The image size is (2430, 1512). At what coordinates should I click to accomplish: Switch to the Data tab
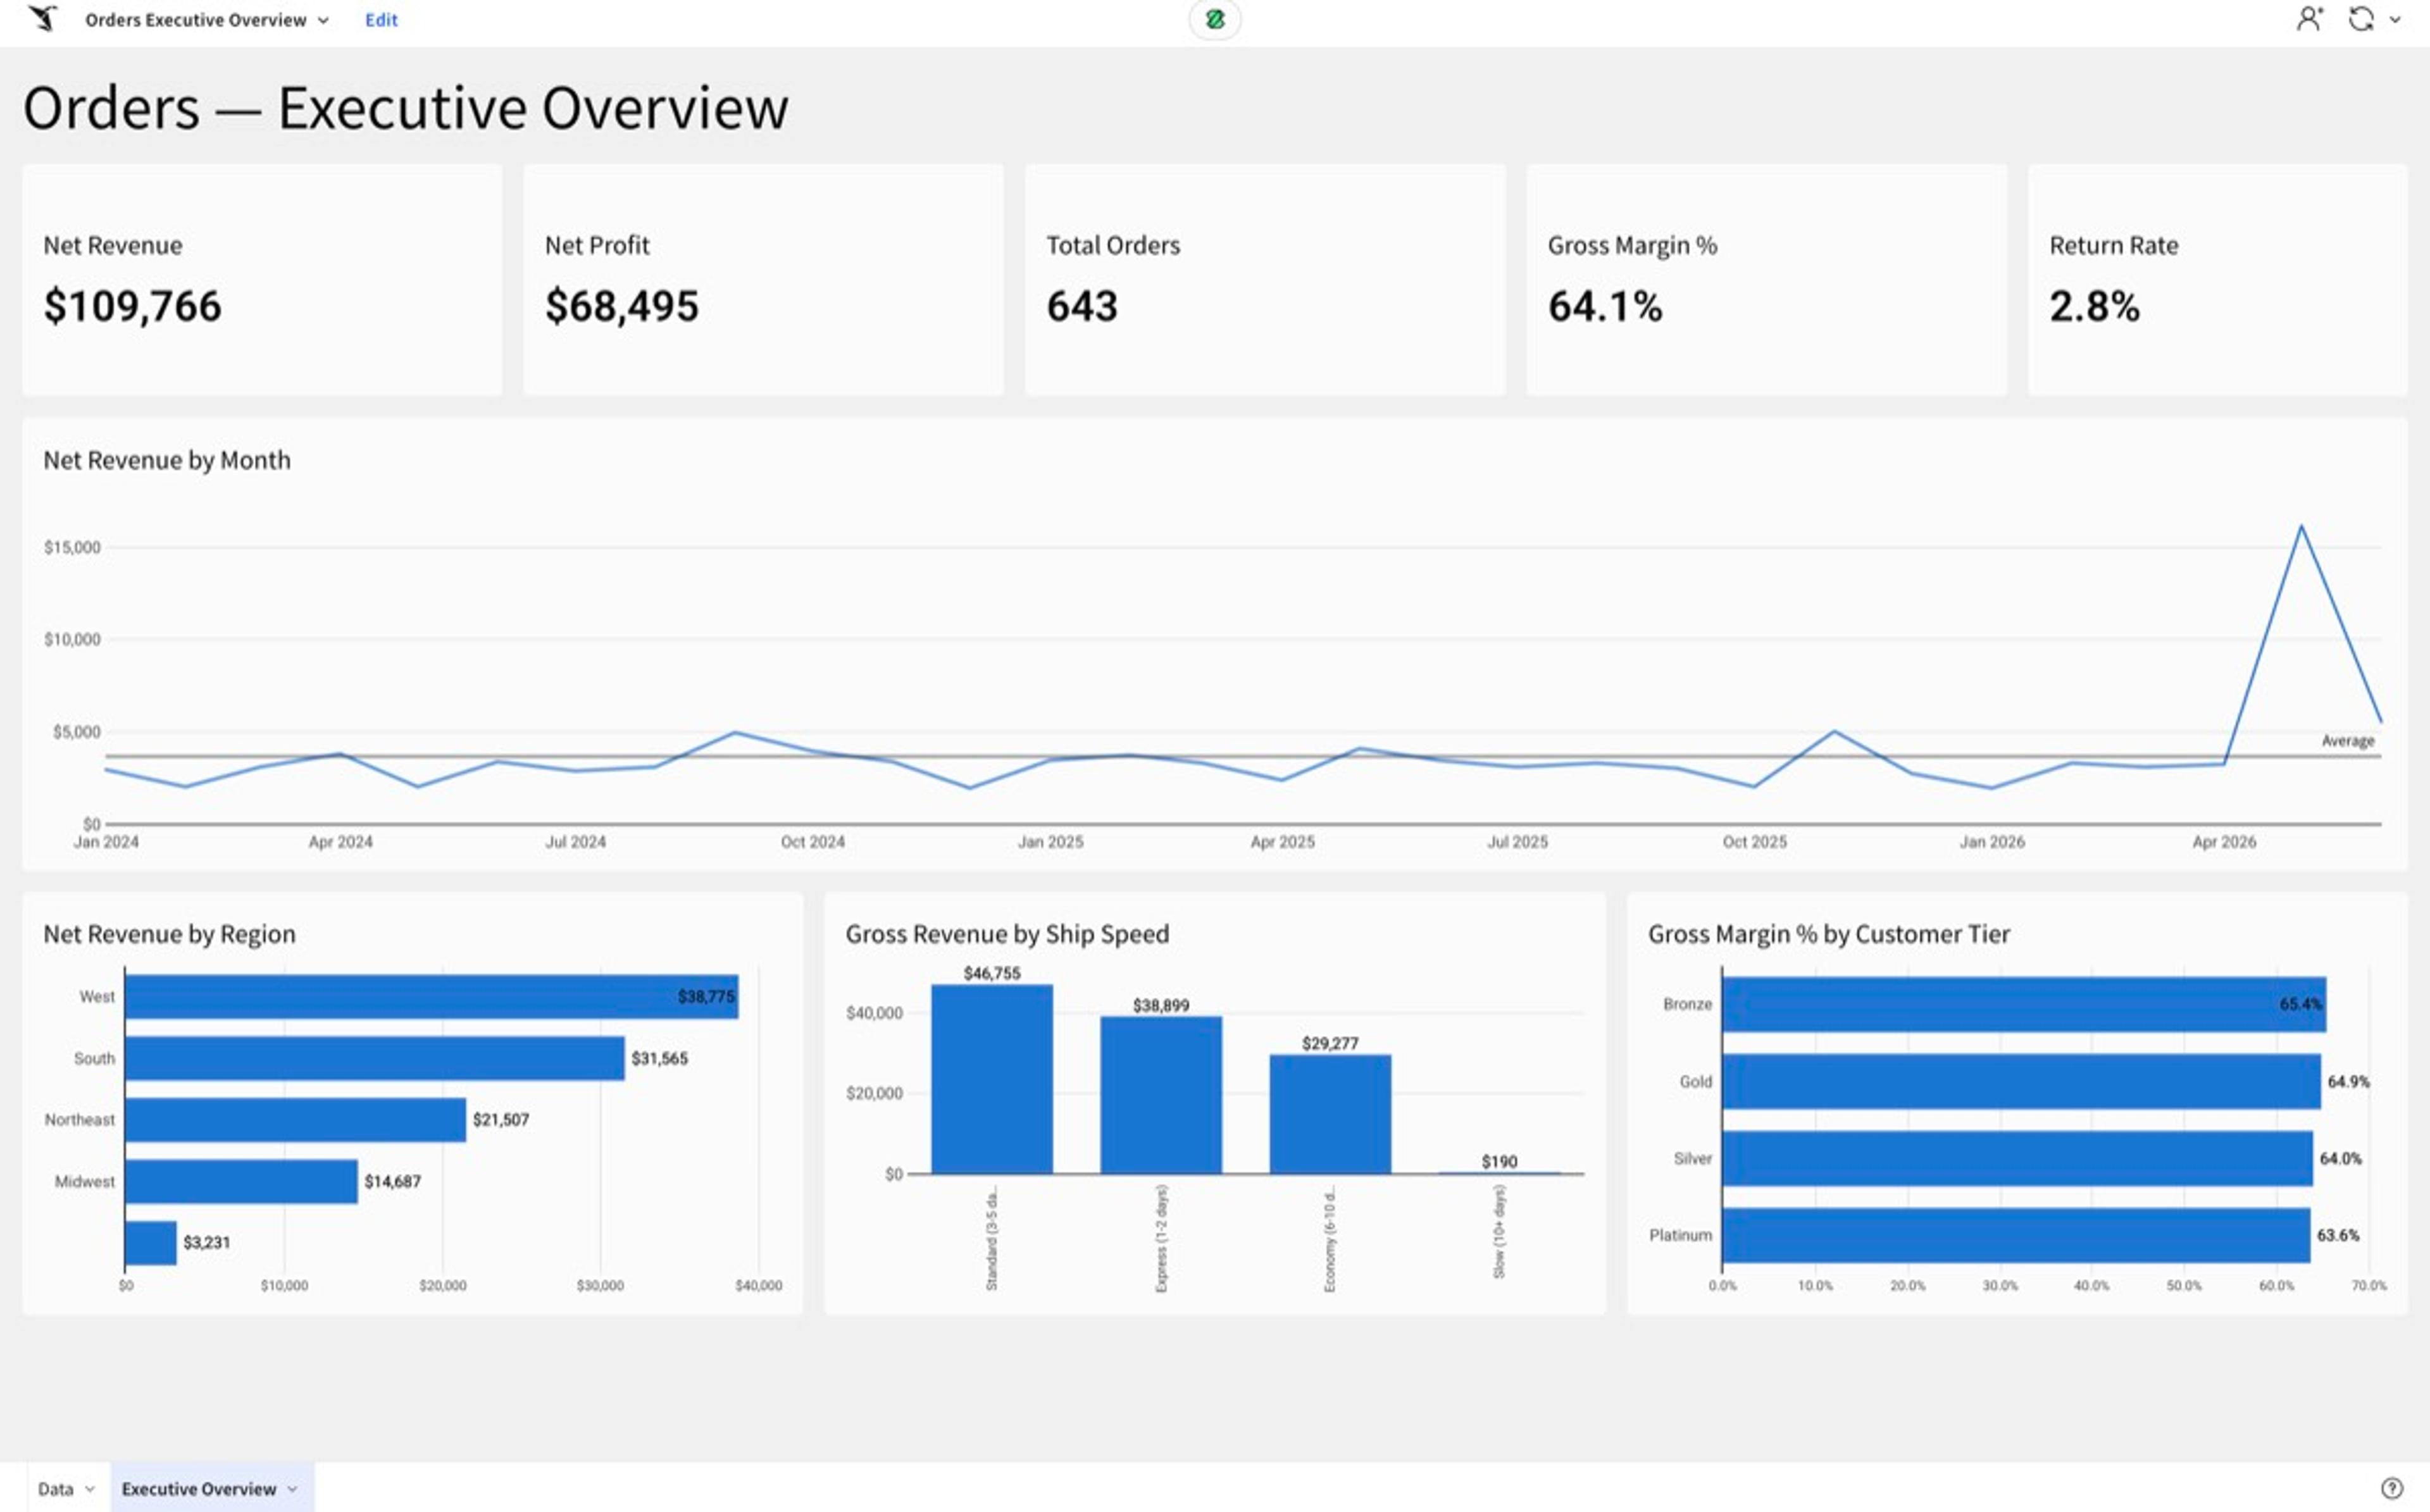pyautogui.click(x=56, y=1489)
